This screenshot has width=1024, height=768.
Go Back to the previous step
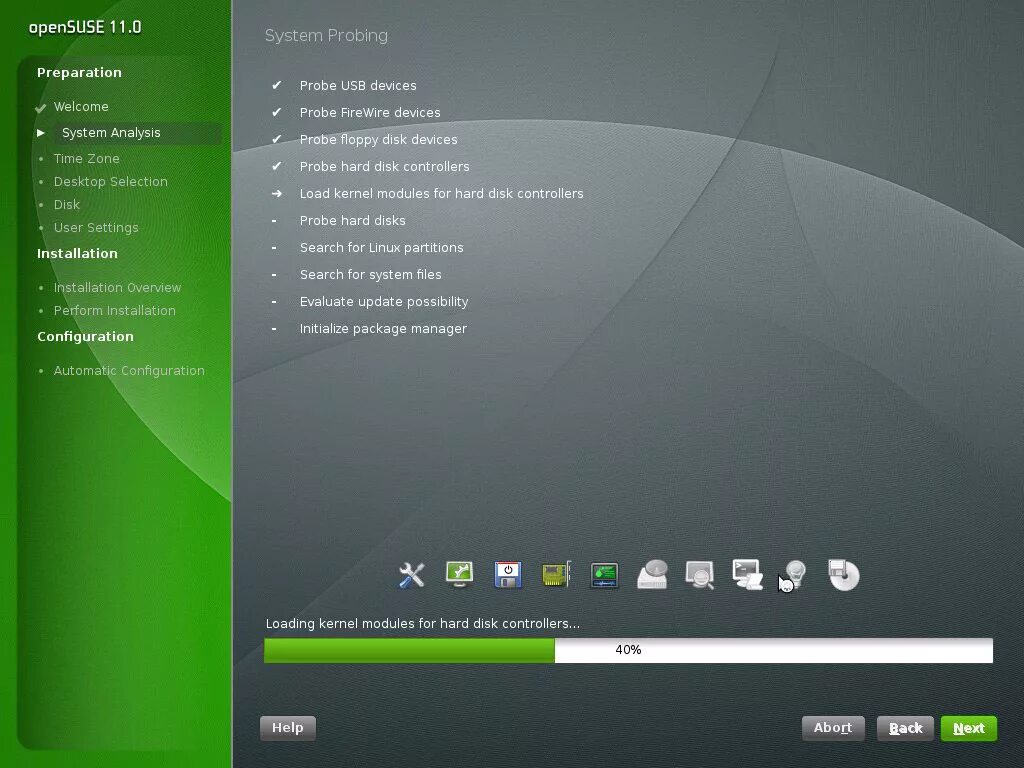pyautogui.click(x=905, y=728)
